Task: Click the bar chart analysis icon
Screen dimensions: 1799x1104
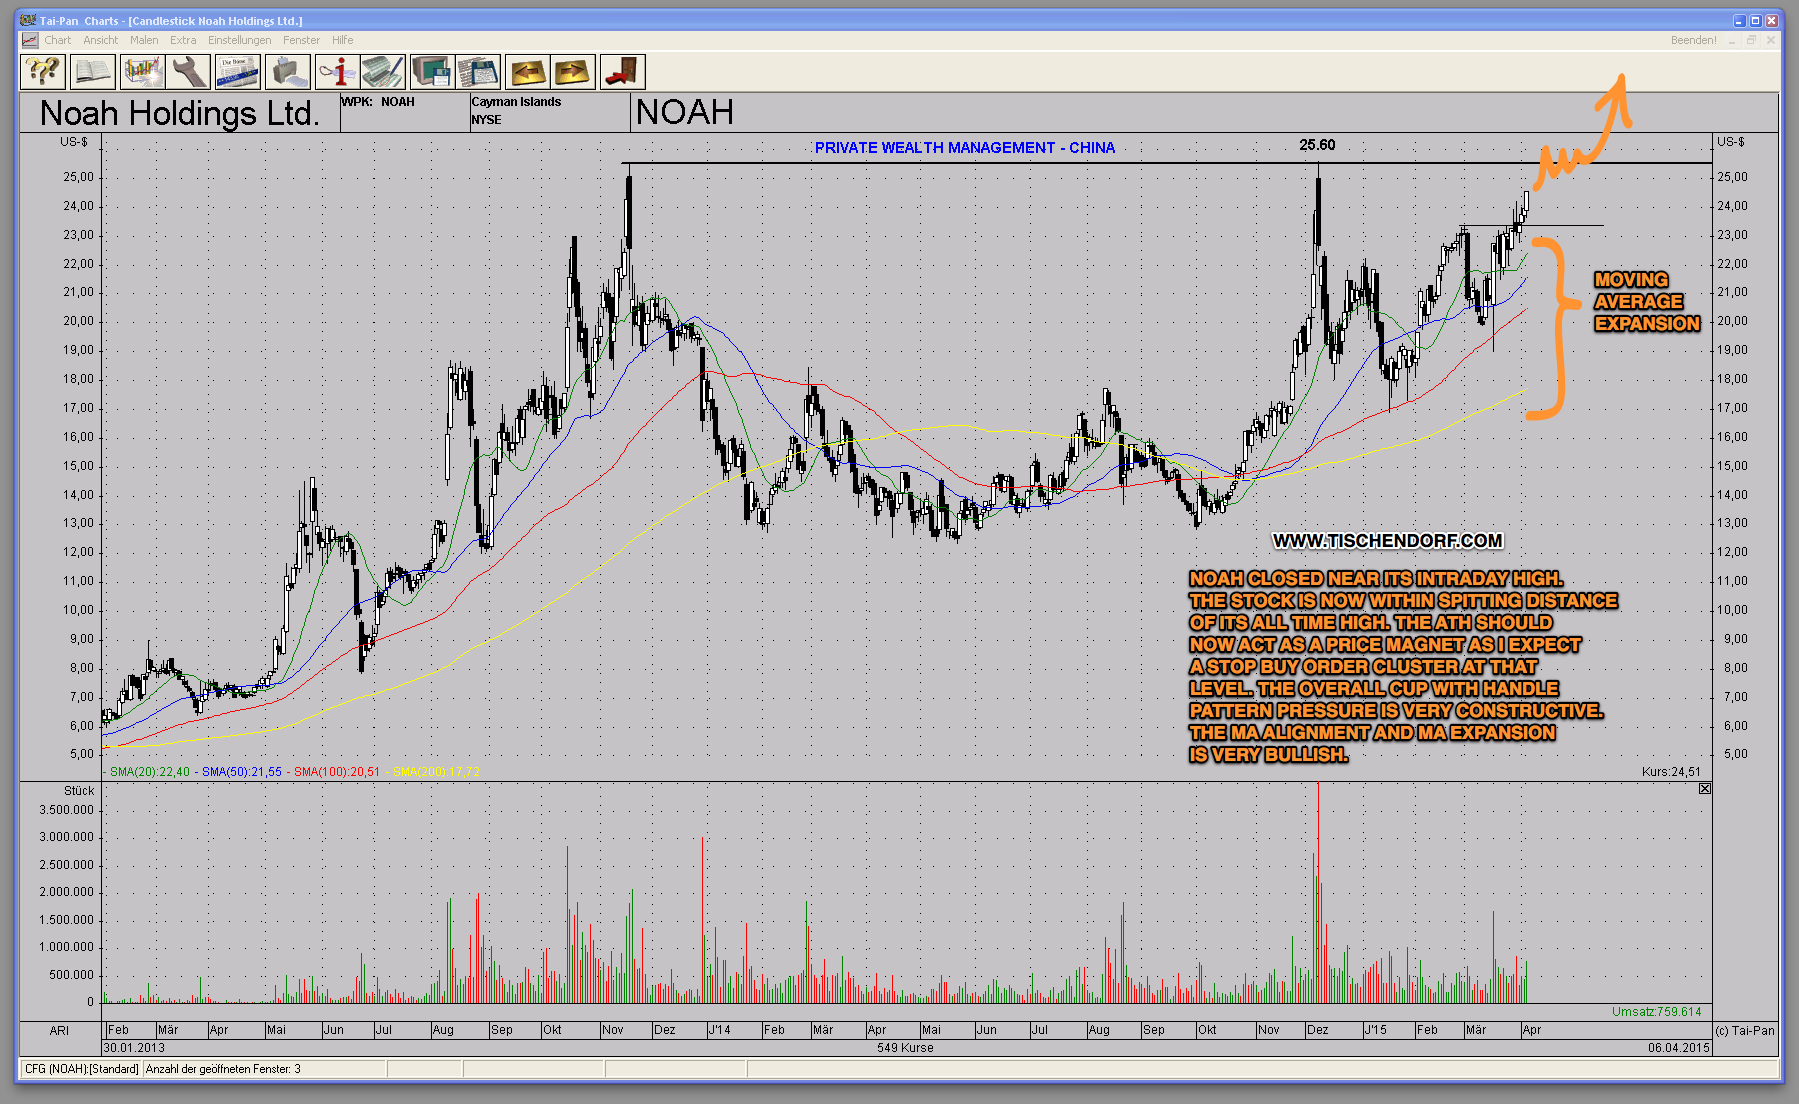Action: (142, 72)
